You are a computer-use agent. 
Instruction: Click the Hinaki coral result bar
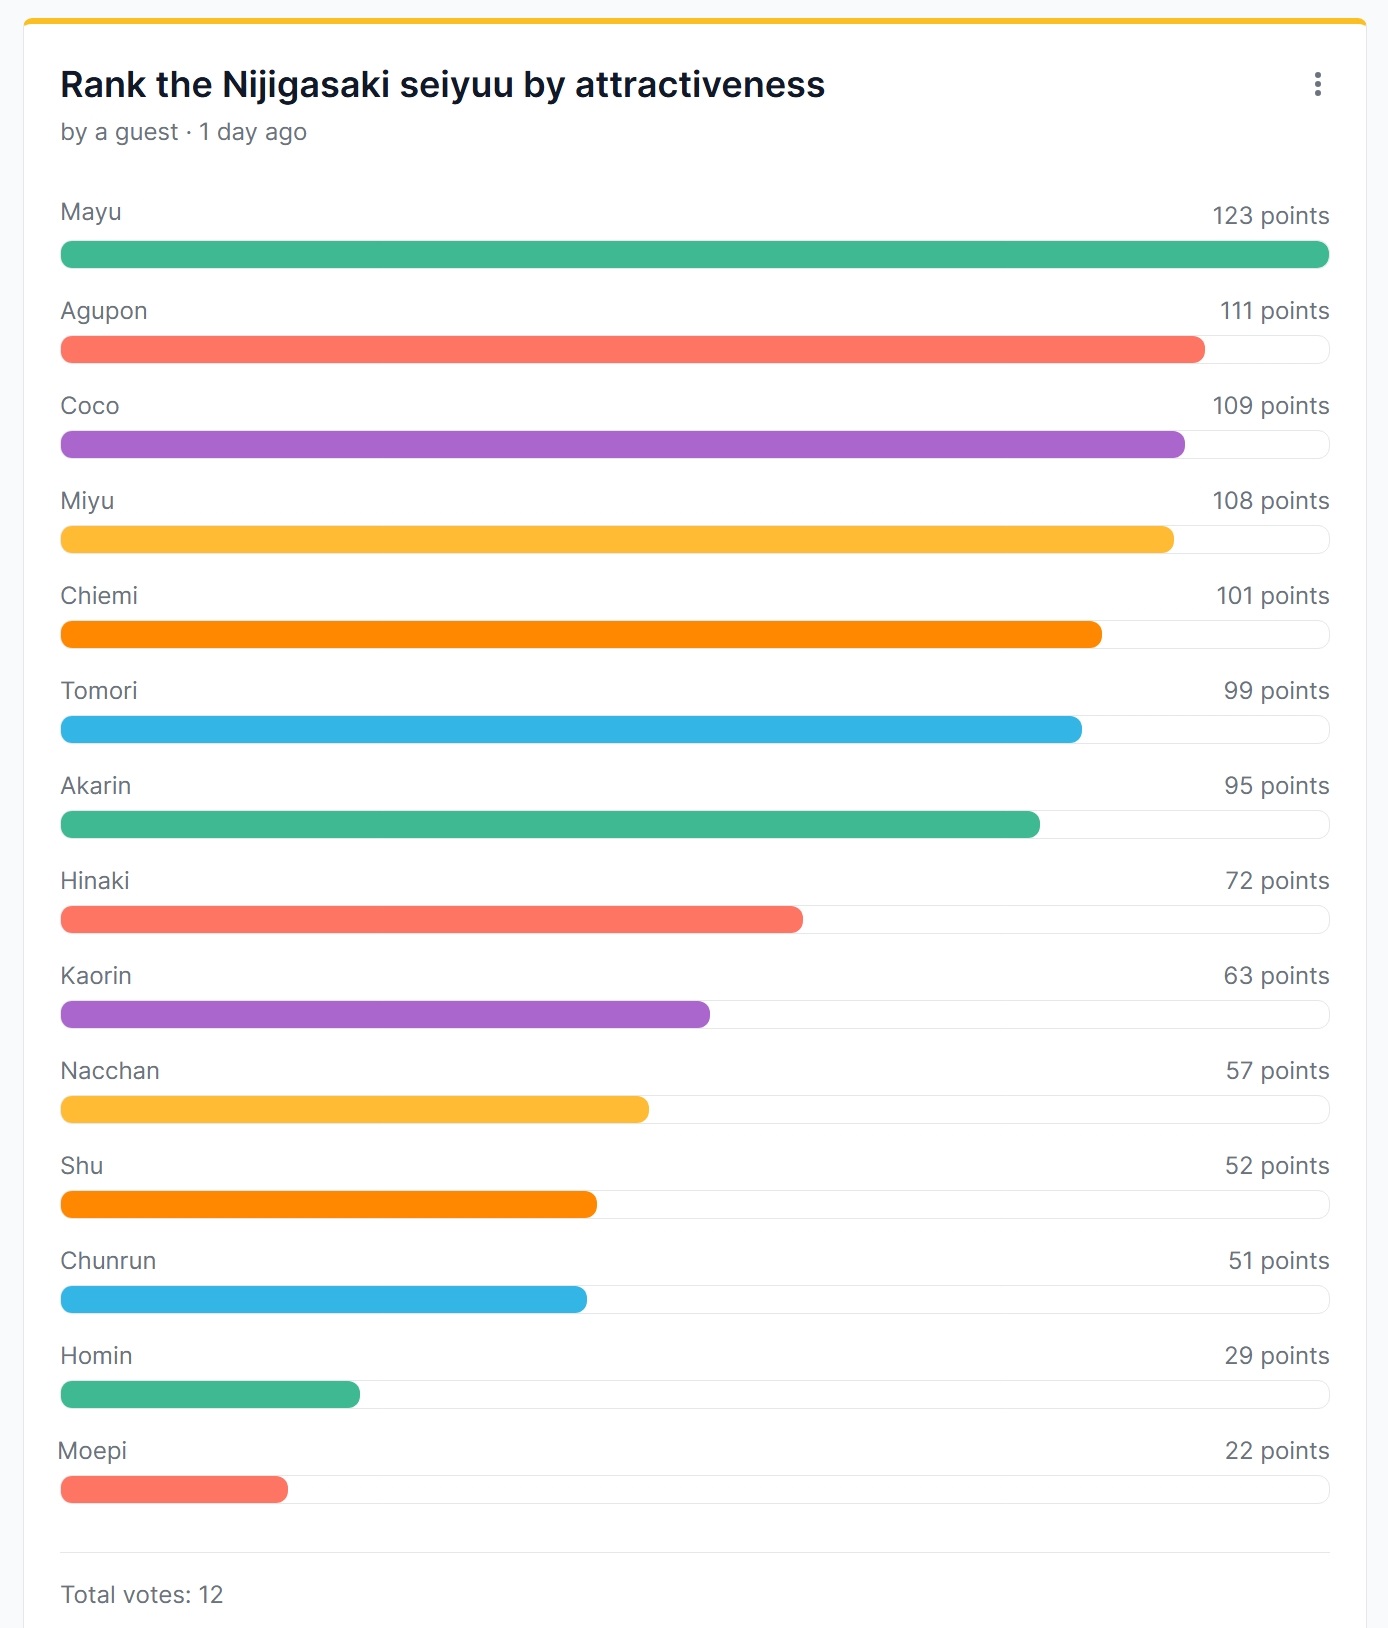[x=432, y=920]
